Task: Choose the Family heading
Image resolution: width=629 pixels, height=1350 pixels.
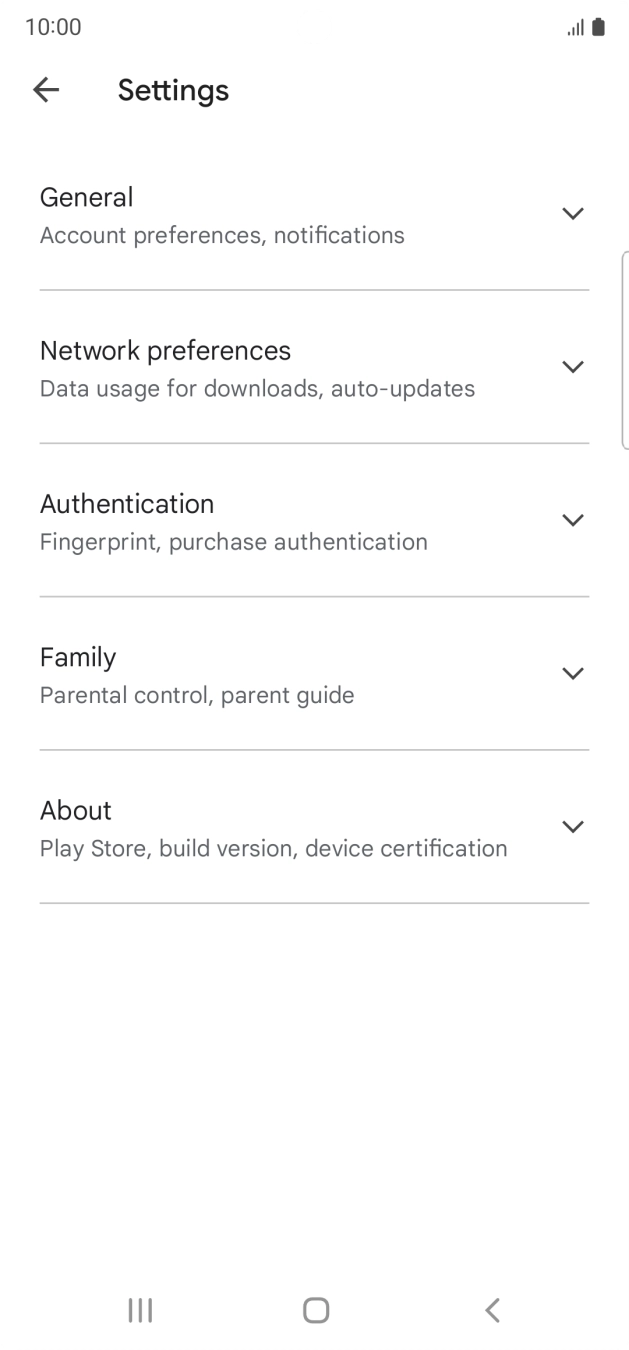Action: click(78, 657)
